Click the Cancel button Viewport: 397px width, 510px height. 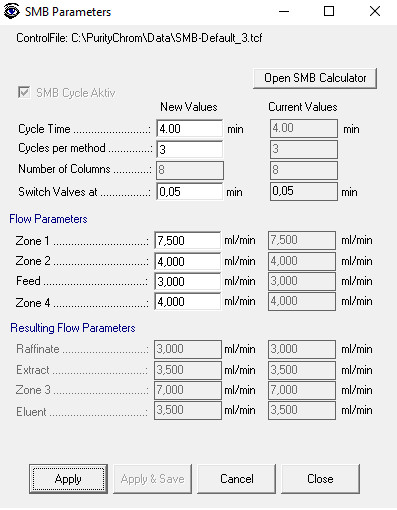[x=237, y=479]
